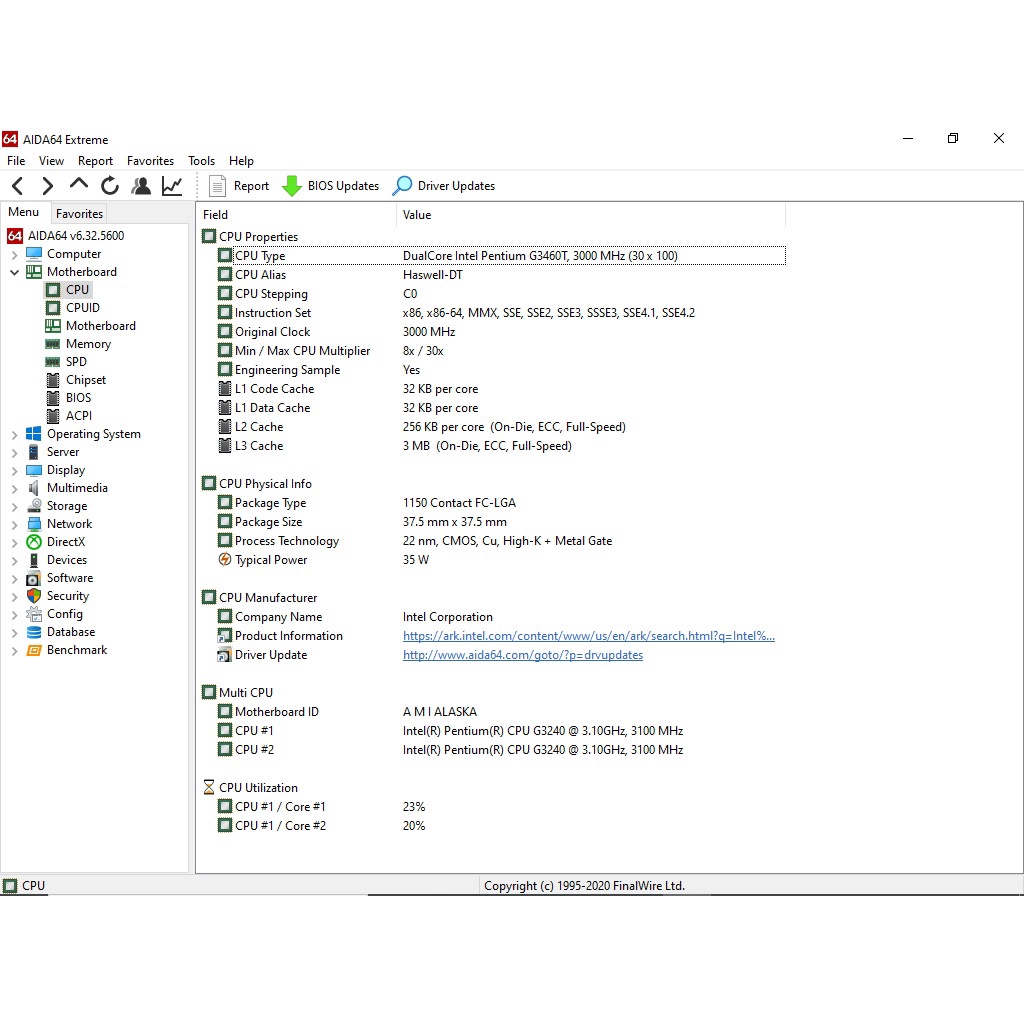This screenshot has width=1024, height=1024.
Task: Open the Memory tree item
Action: click(88, 344)
